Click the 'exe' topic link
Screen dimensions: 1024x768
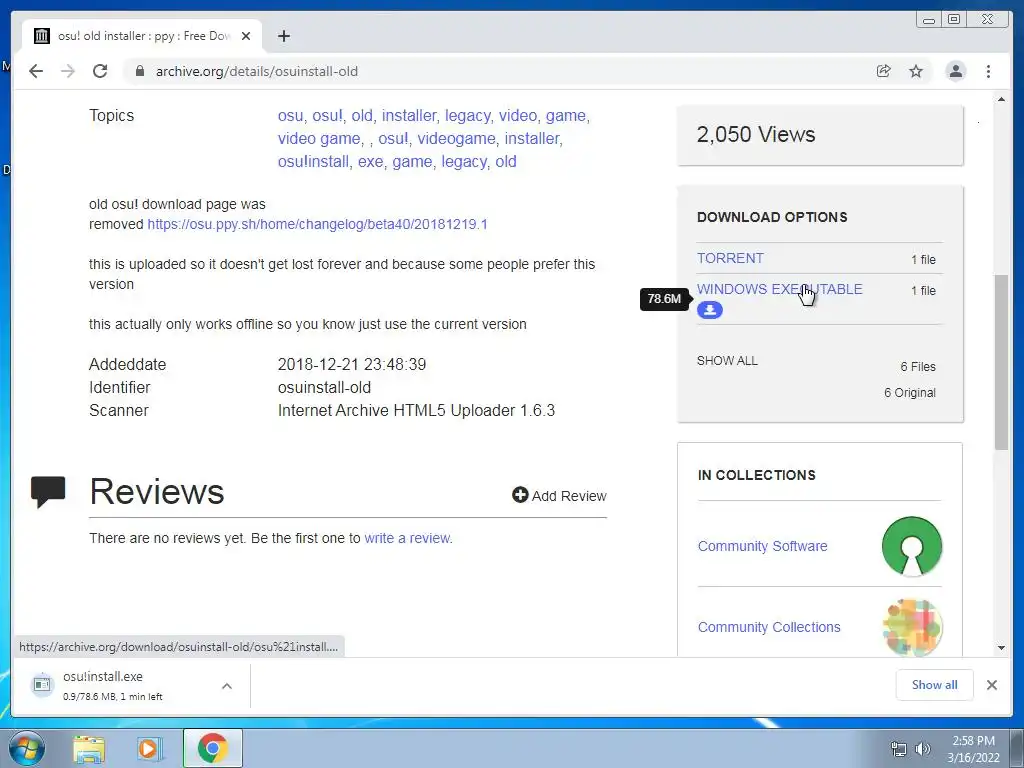pos(370,161)
